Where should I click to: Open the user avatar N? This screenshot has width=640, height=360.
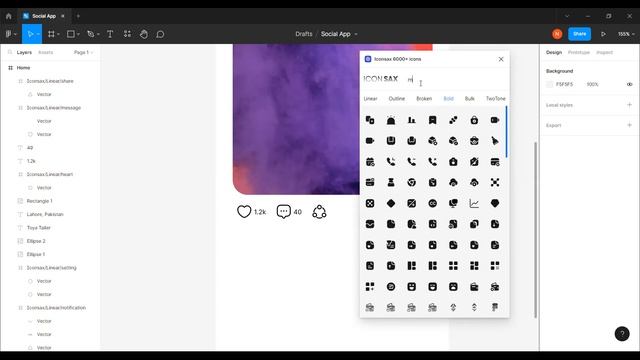557,34
